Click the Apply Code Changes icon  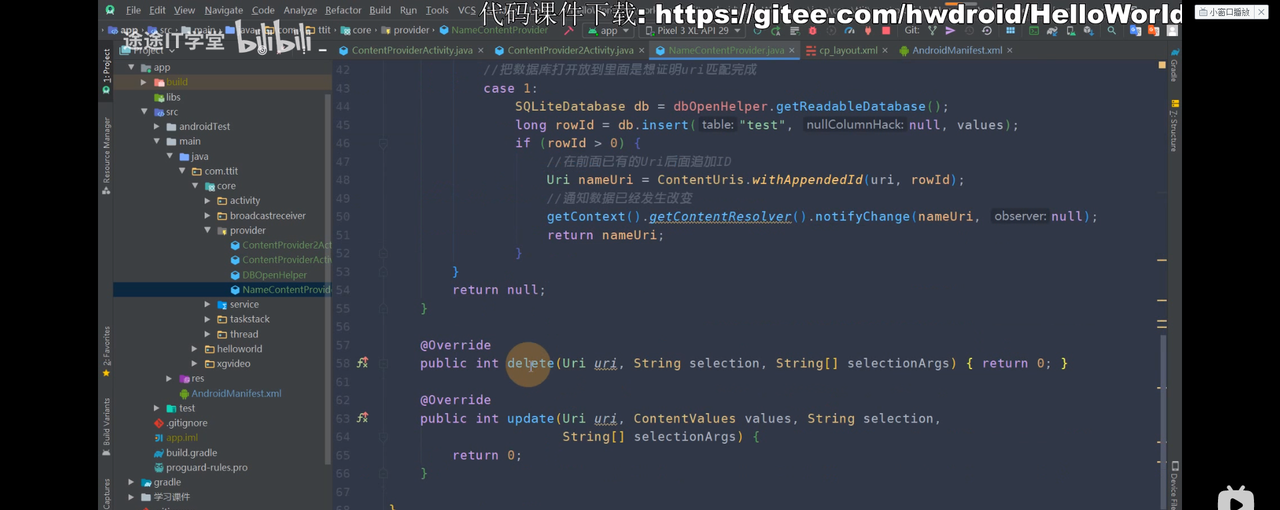point(795,31)
